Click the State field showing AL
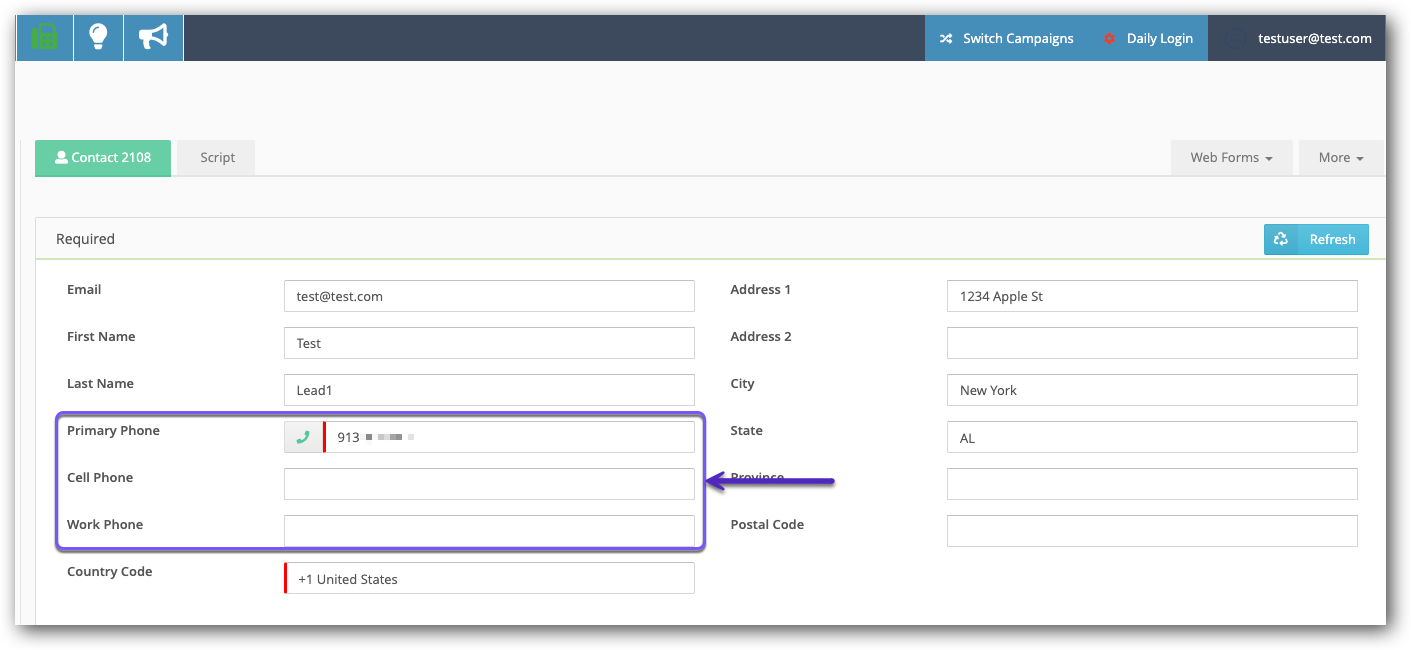The width and height of the screenshot is (1411, 650). tap(1152, 437)
